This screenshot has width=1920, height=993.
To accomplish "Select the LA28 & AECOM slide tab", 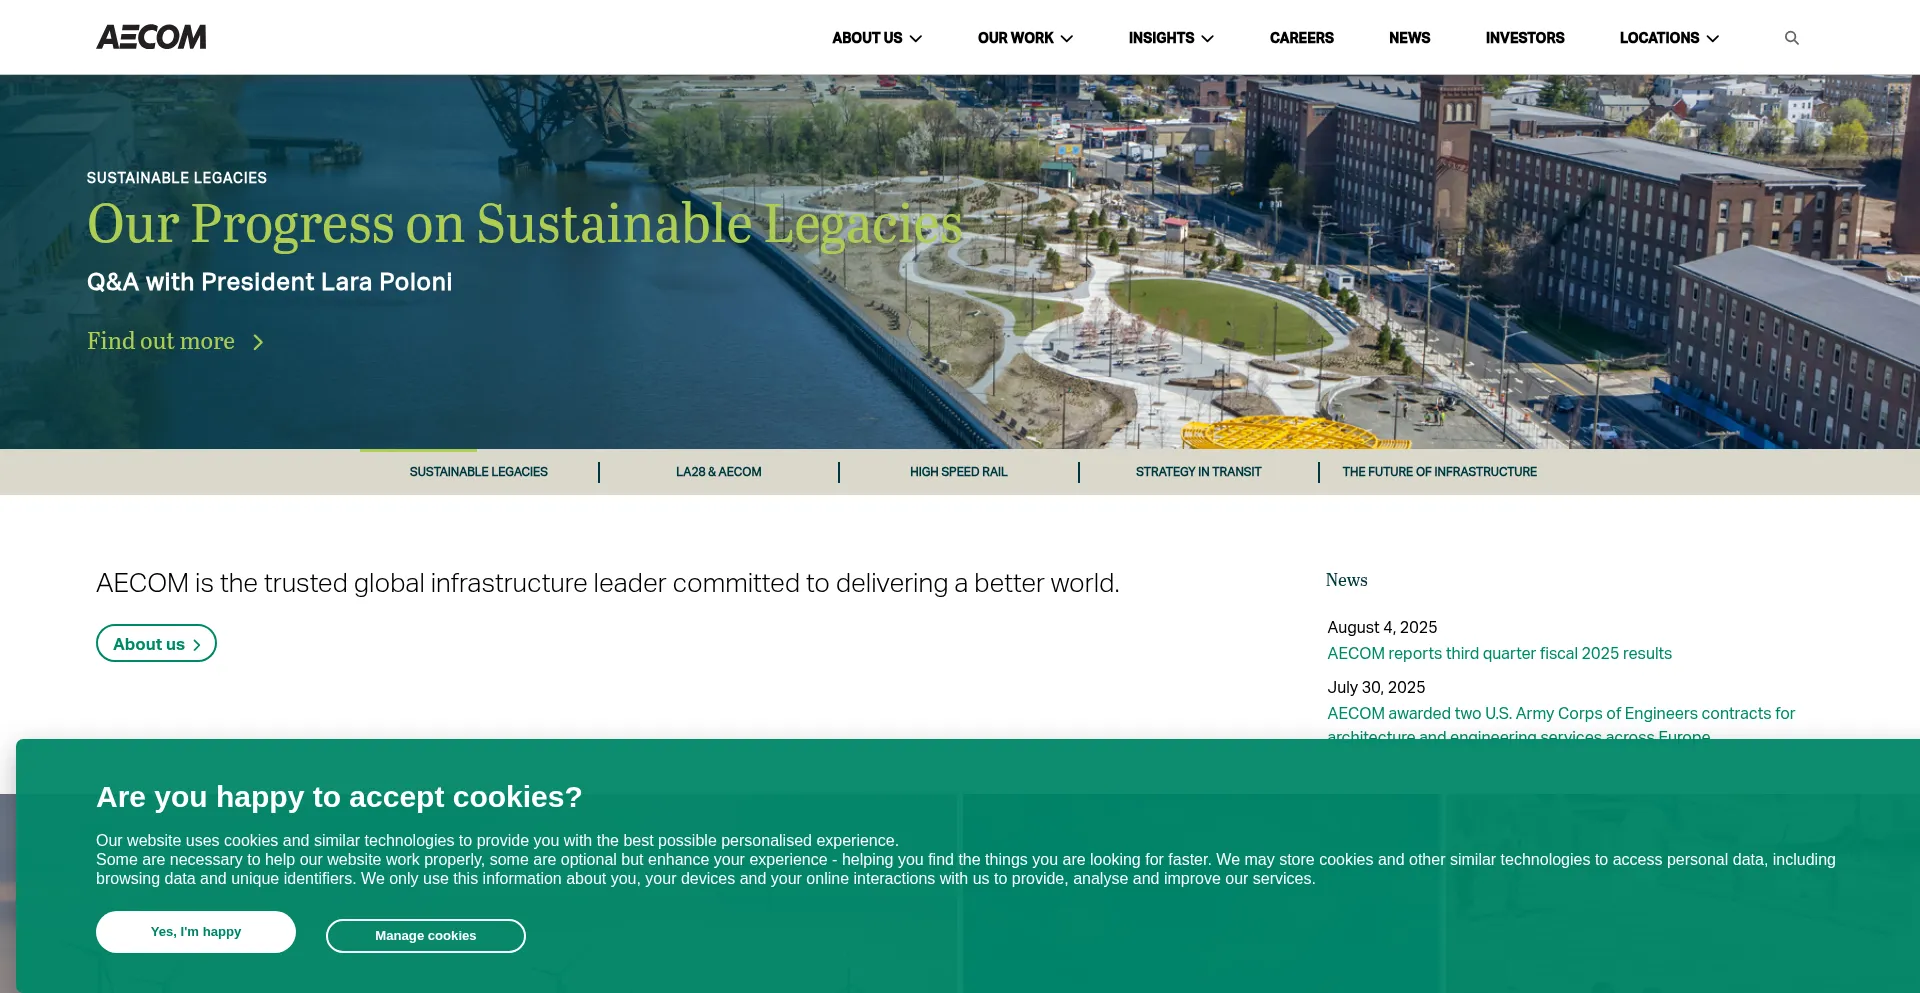I will tap(718, 472).
